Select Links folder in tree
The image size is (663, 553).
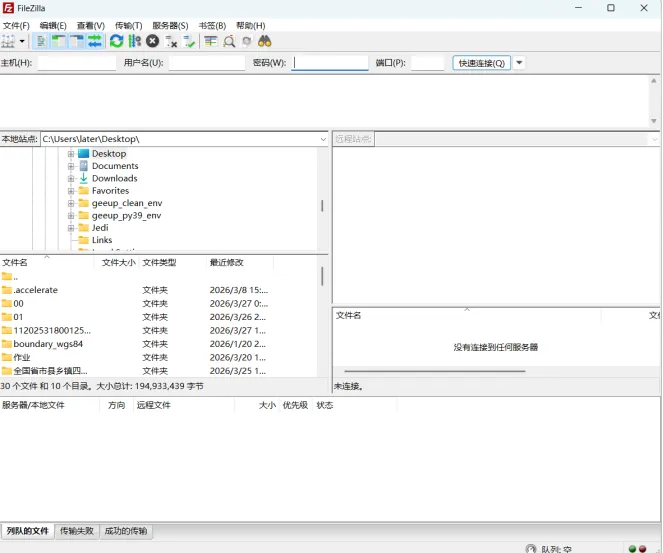[102, 240]
